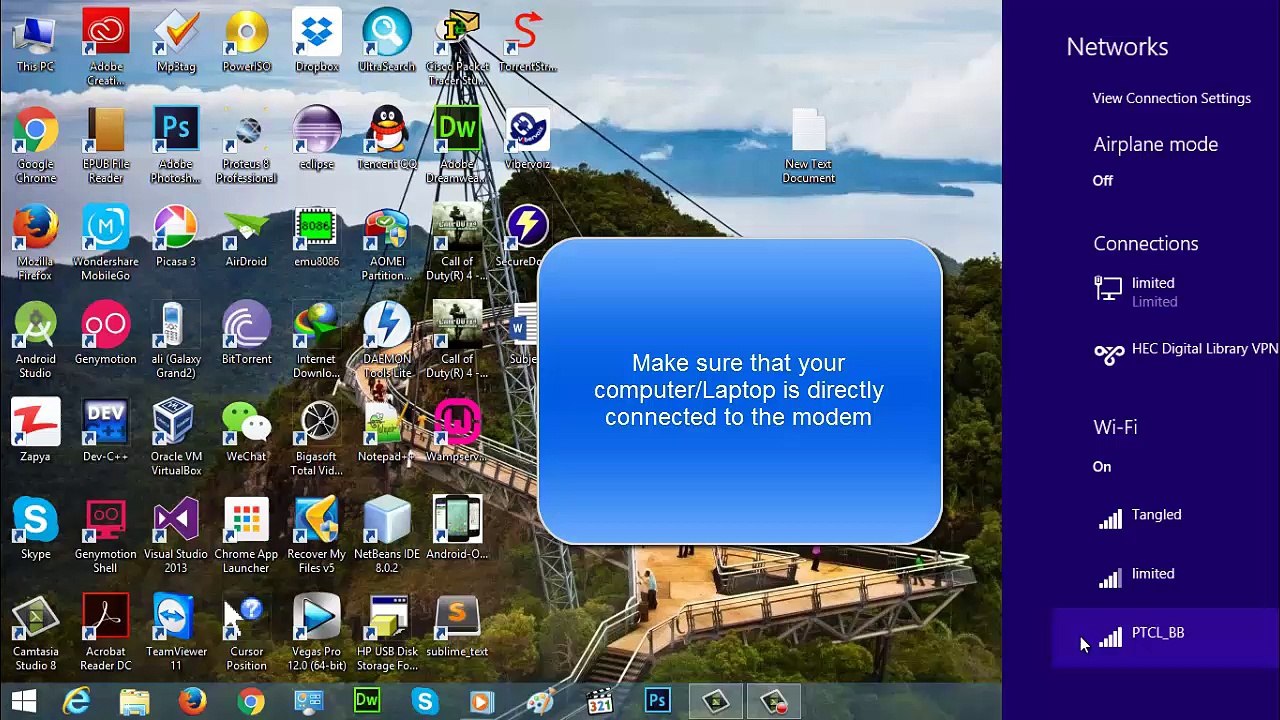Select the New Text Document file icon
The image size is (1280, 720).
[x=809, y=146]
